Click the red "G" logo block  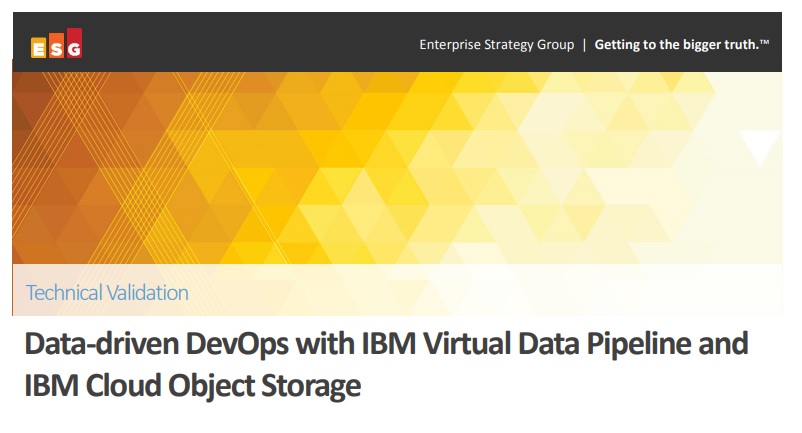[x=73, y=43]
